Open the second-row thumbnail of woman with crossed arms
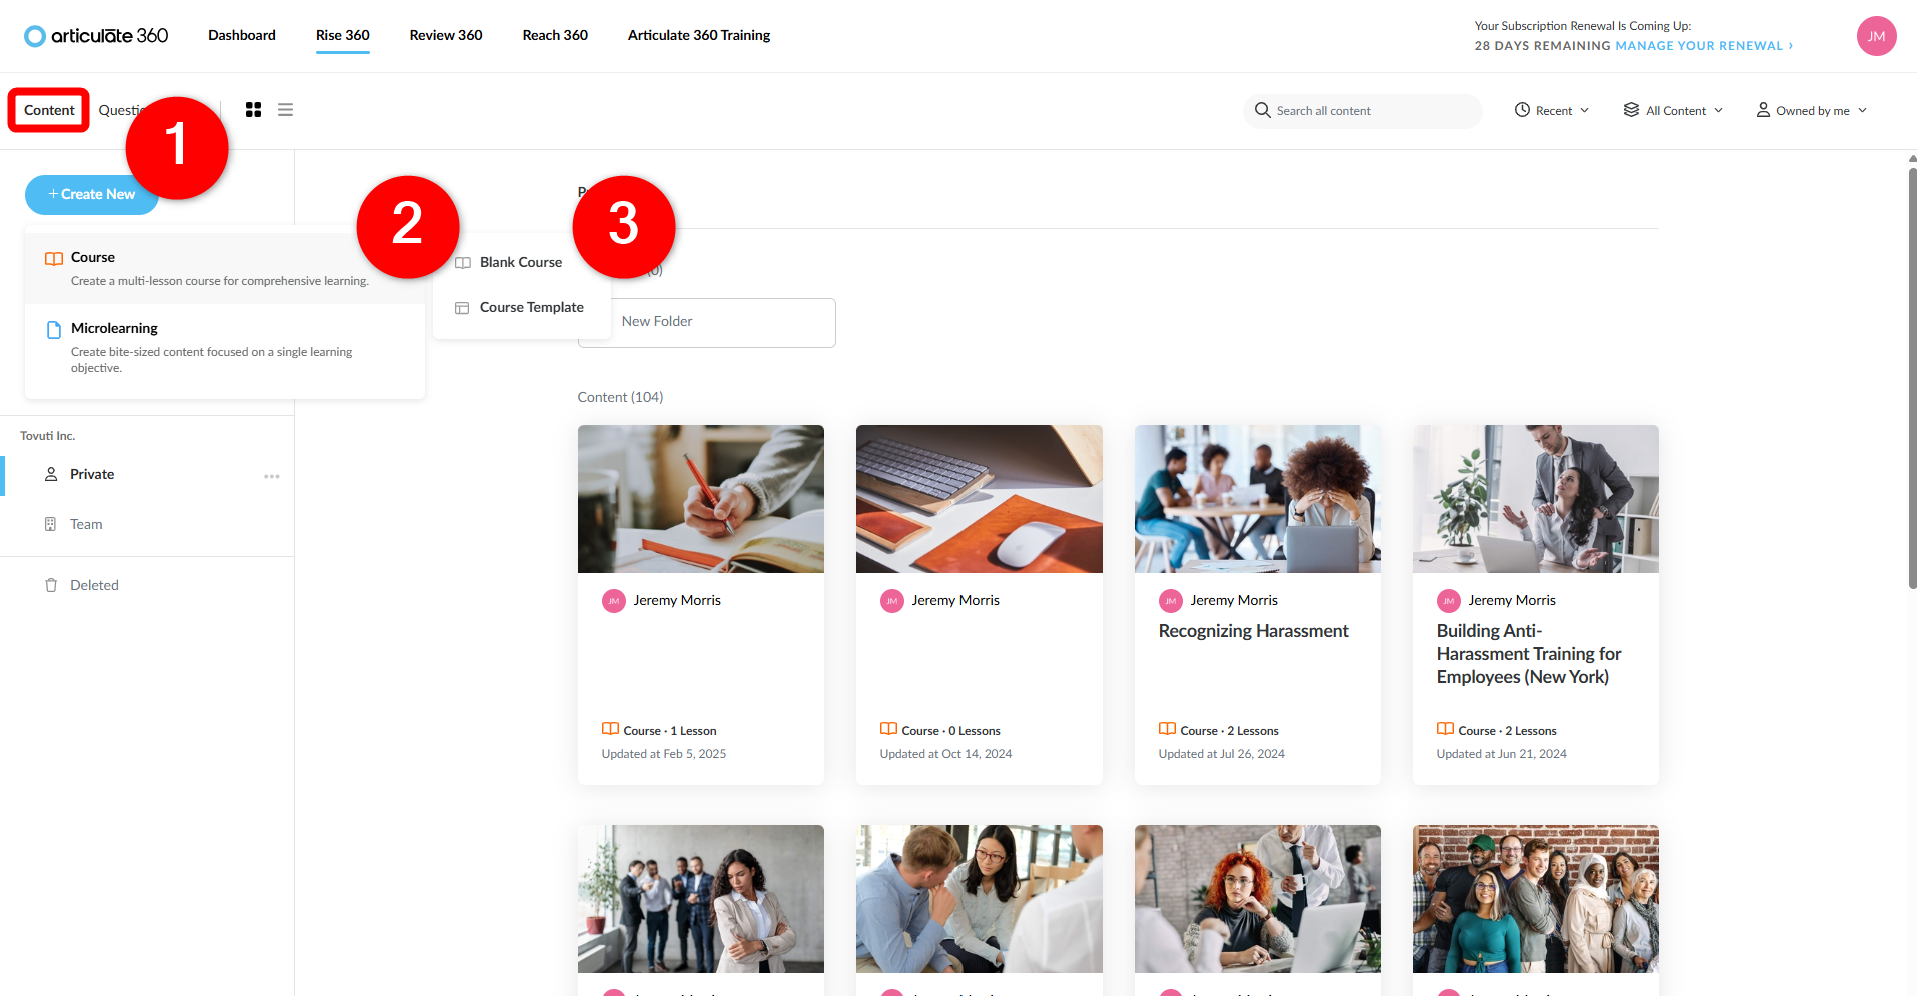The image size is (1917, 996). [701, 899]
